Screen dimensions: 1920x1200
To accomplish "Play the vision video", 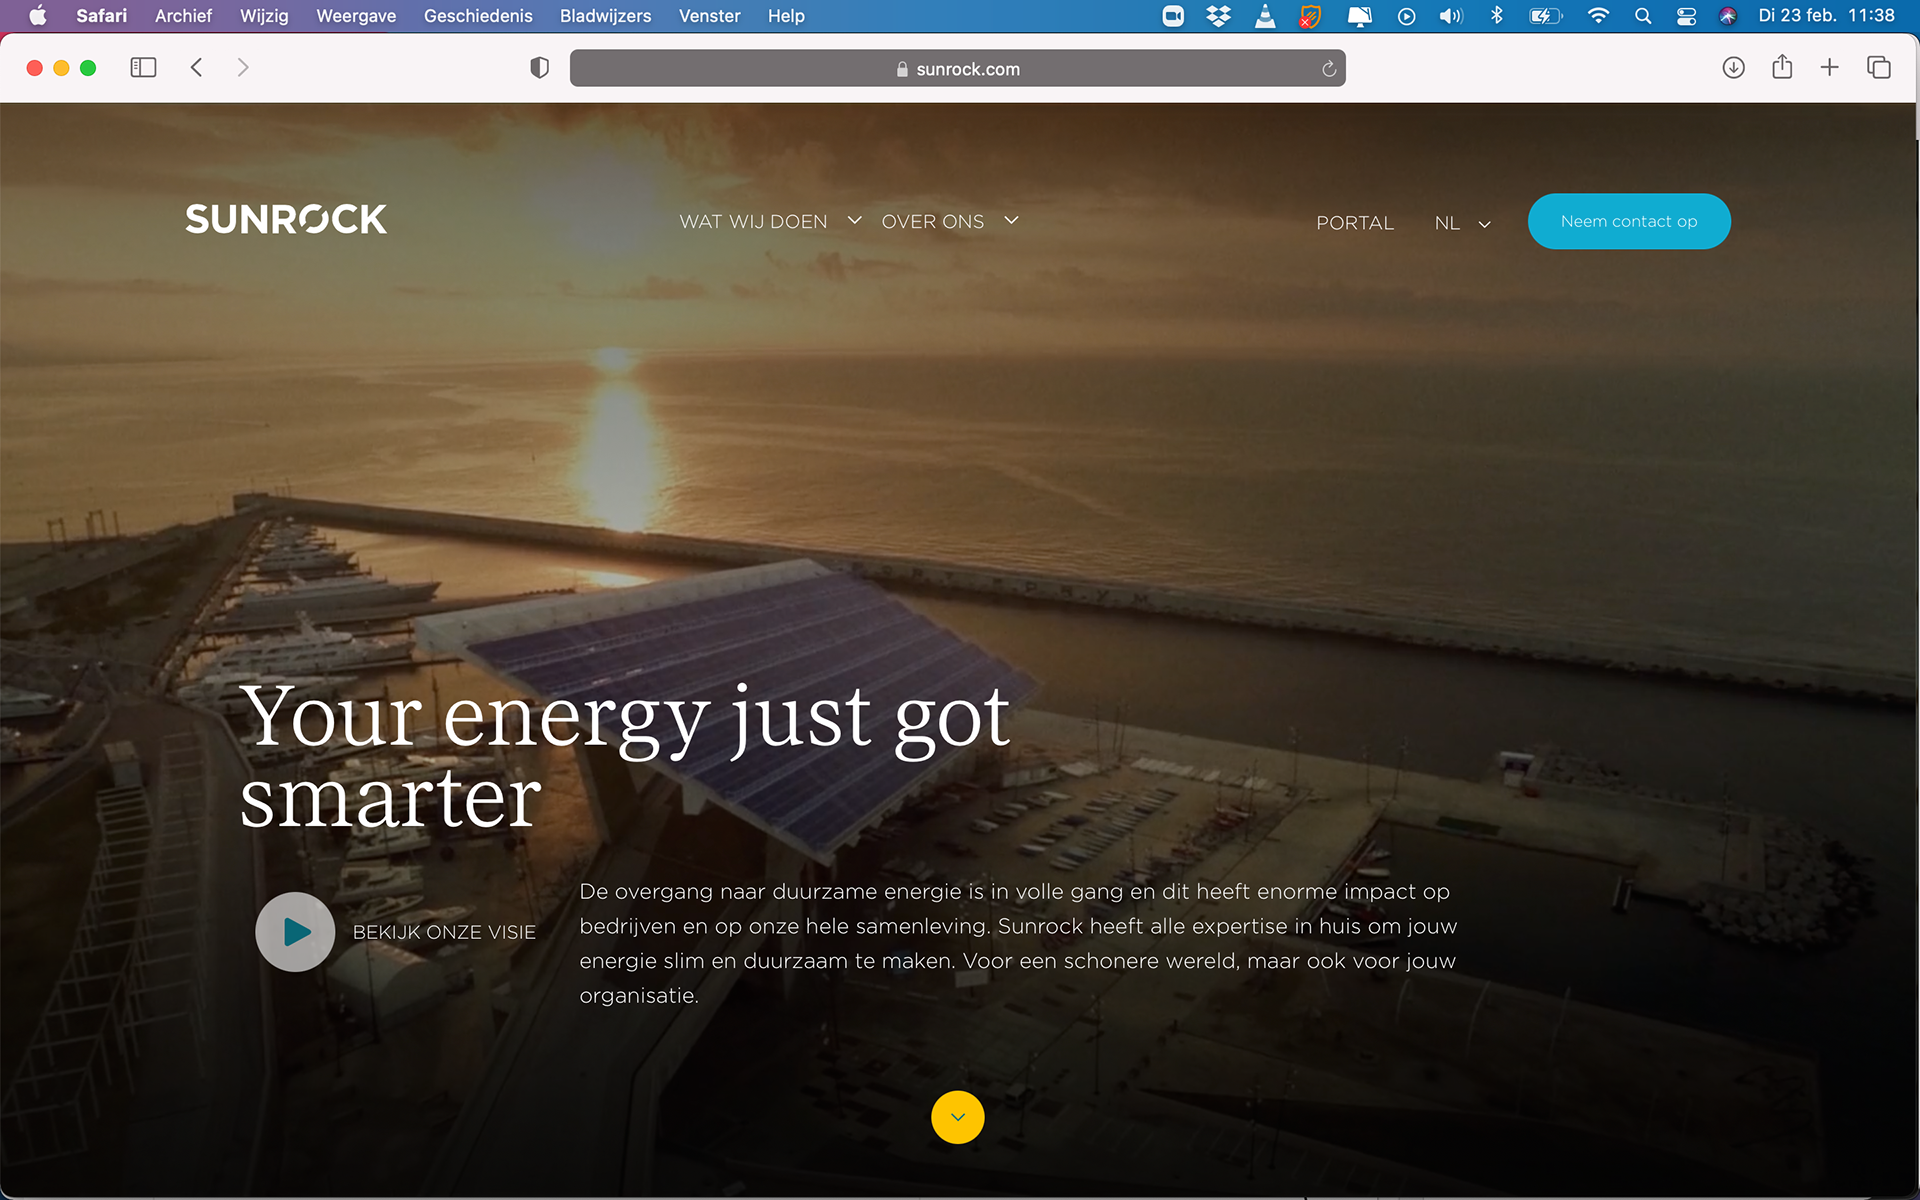I will click(x=295, y=932).
